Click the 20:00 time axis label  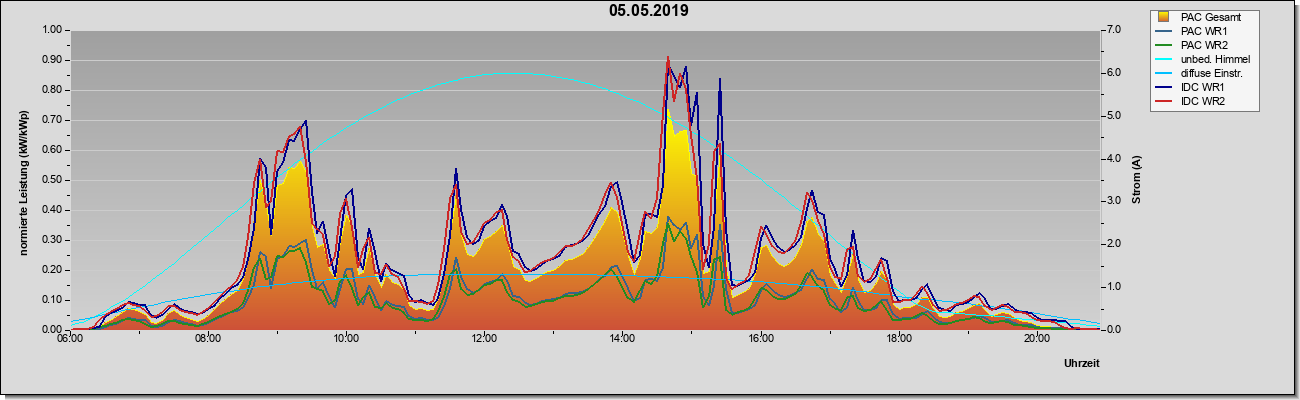pos(1036,338)
